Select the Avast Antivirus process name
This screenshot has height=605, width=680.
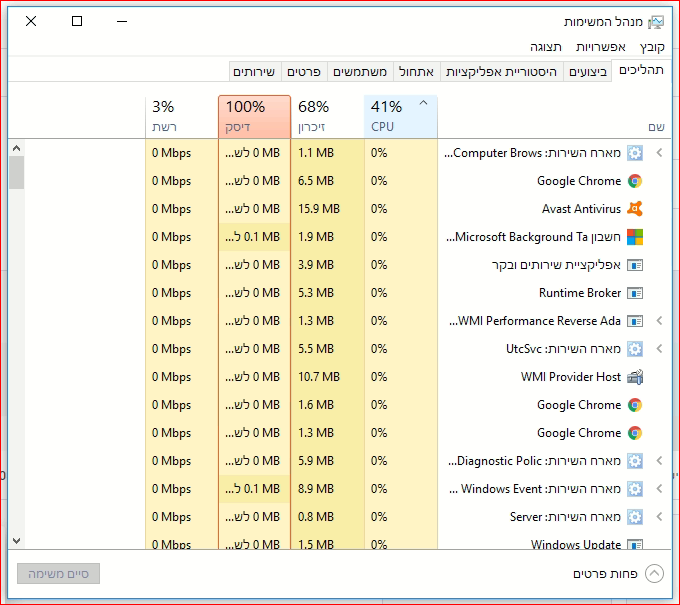pyautogui.click(x=581, y=209)
